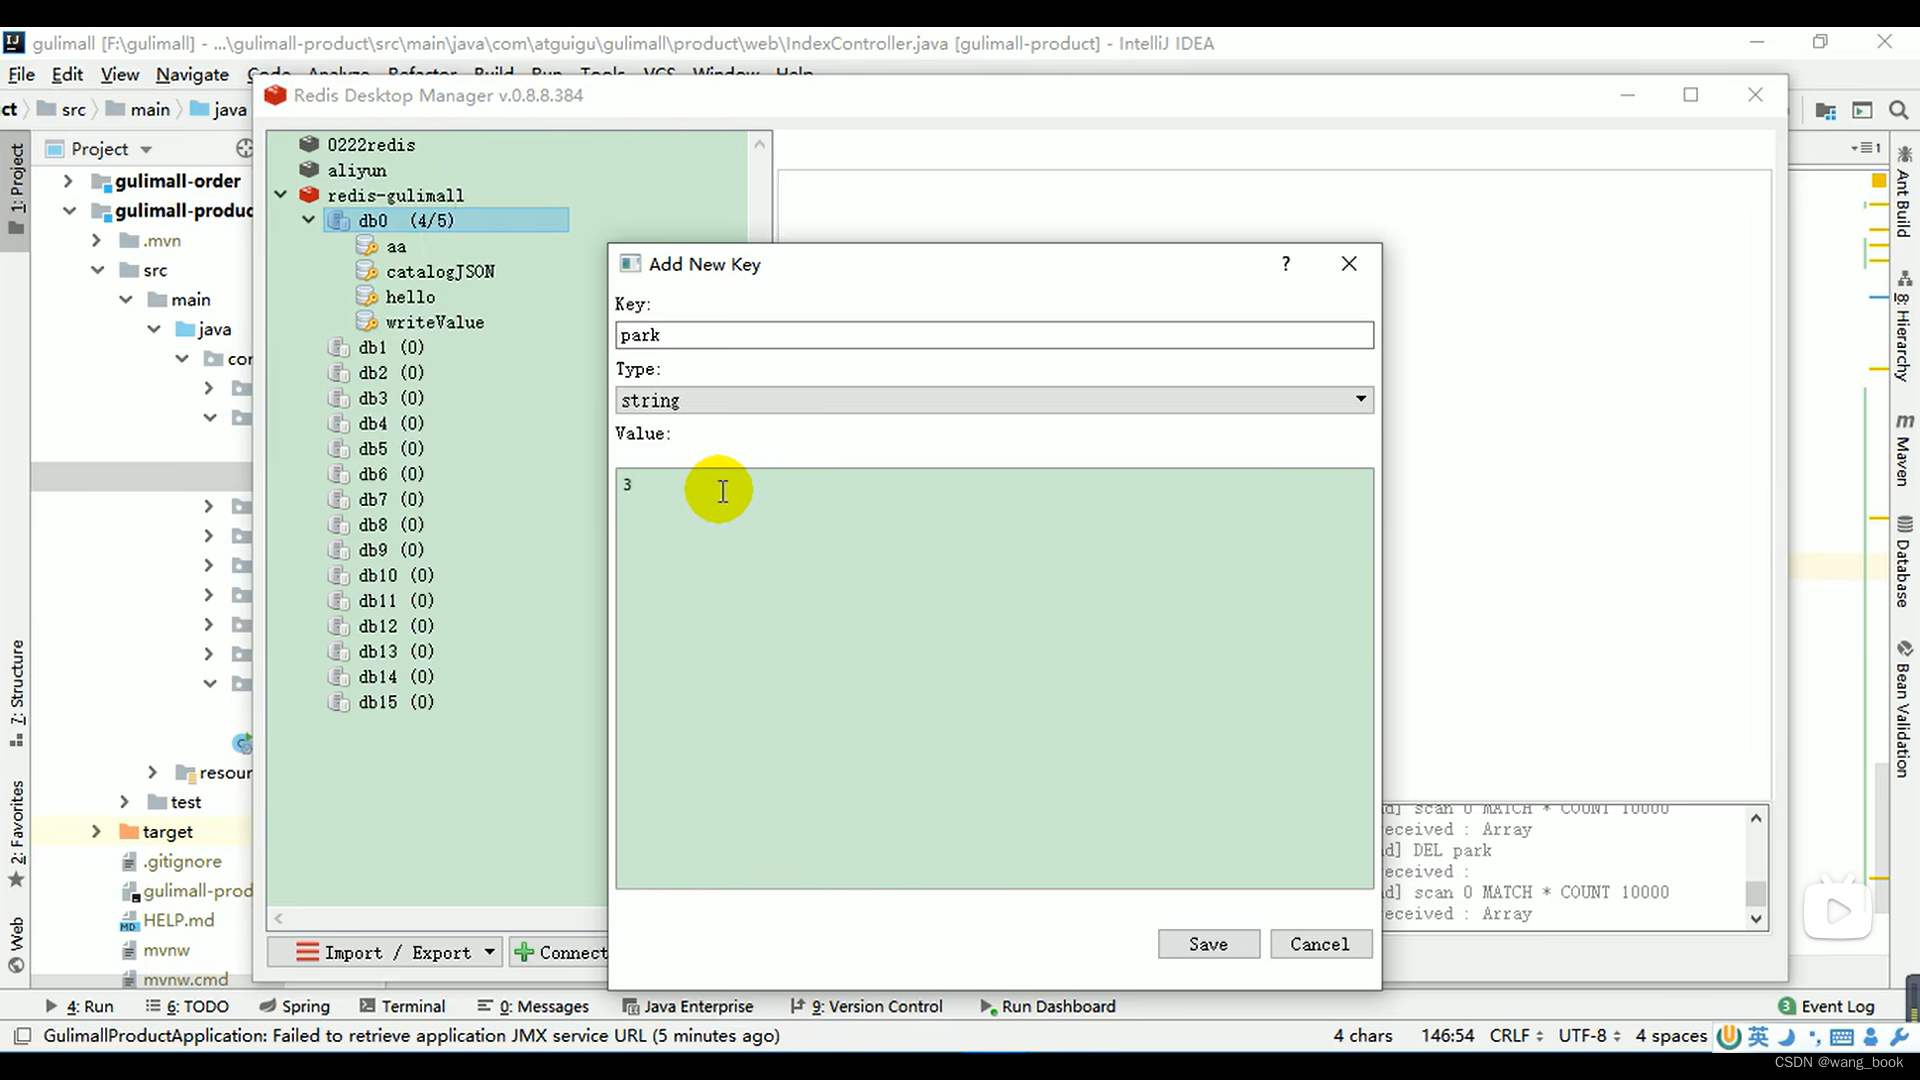
Task: Open the View menu
Action: pos(119,74)
